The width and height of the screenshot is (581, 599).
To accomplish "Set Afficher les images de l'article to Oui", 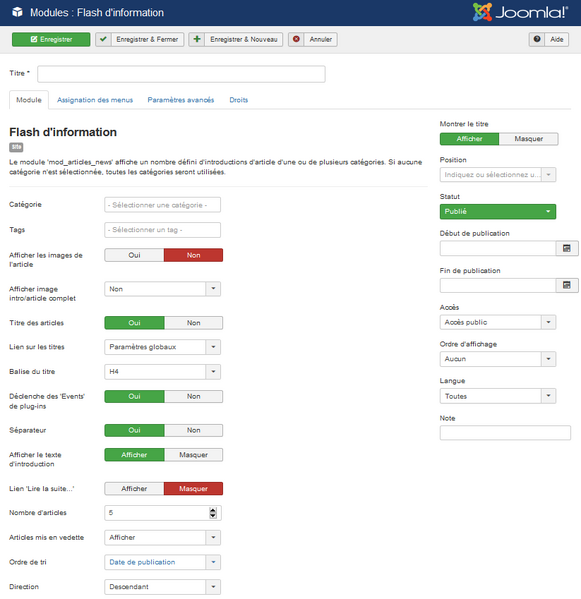I will [134, 255].
